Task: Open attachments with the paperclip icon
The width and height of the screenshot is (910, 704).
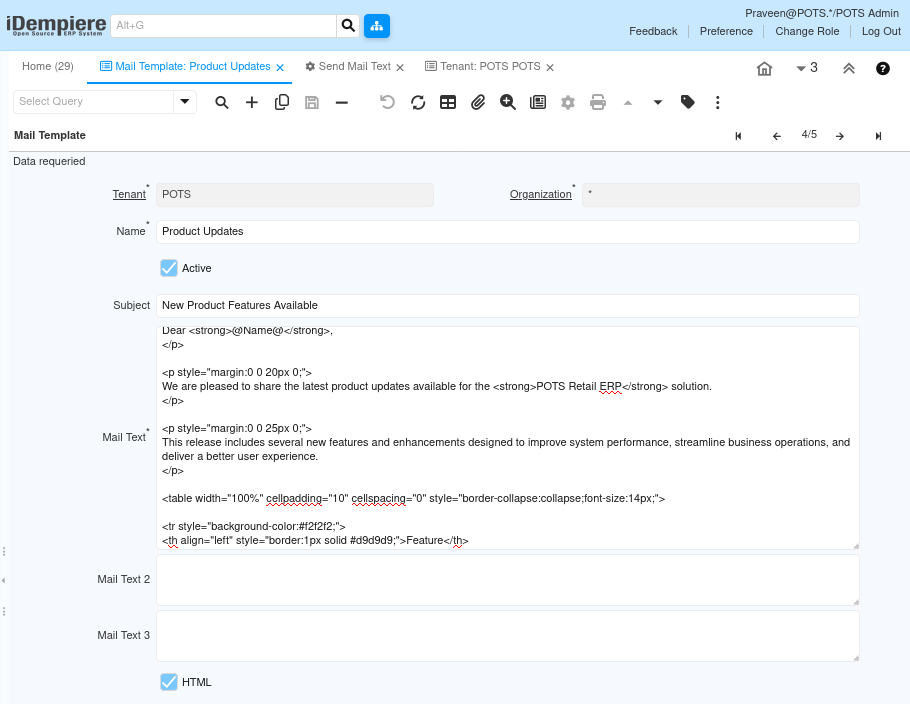Action: click(478, 103)
